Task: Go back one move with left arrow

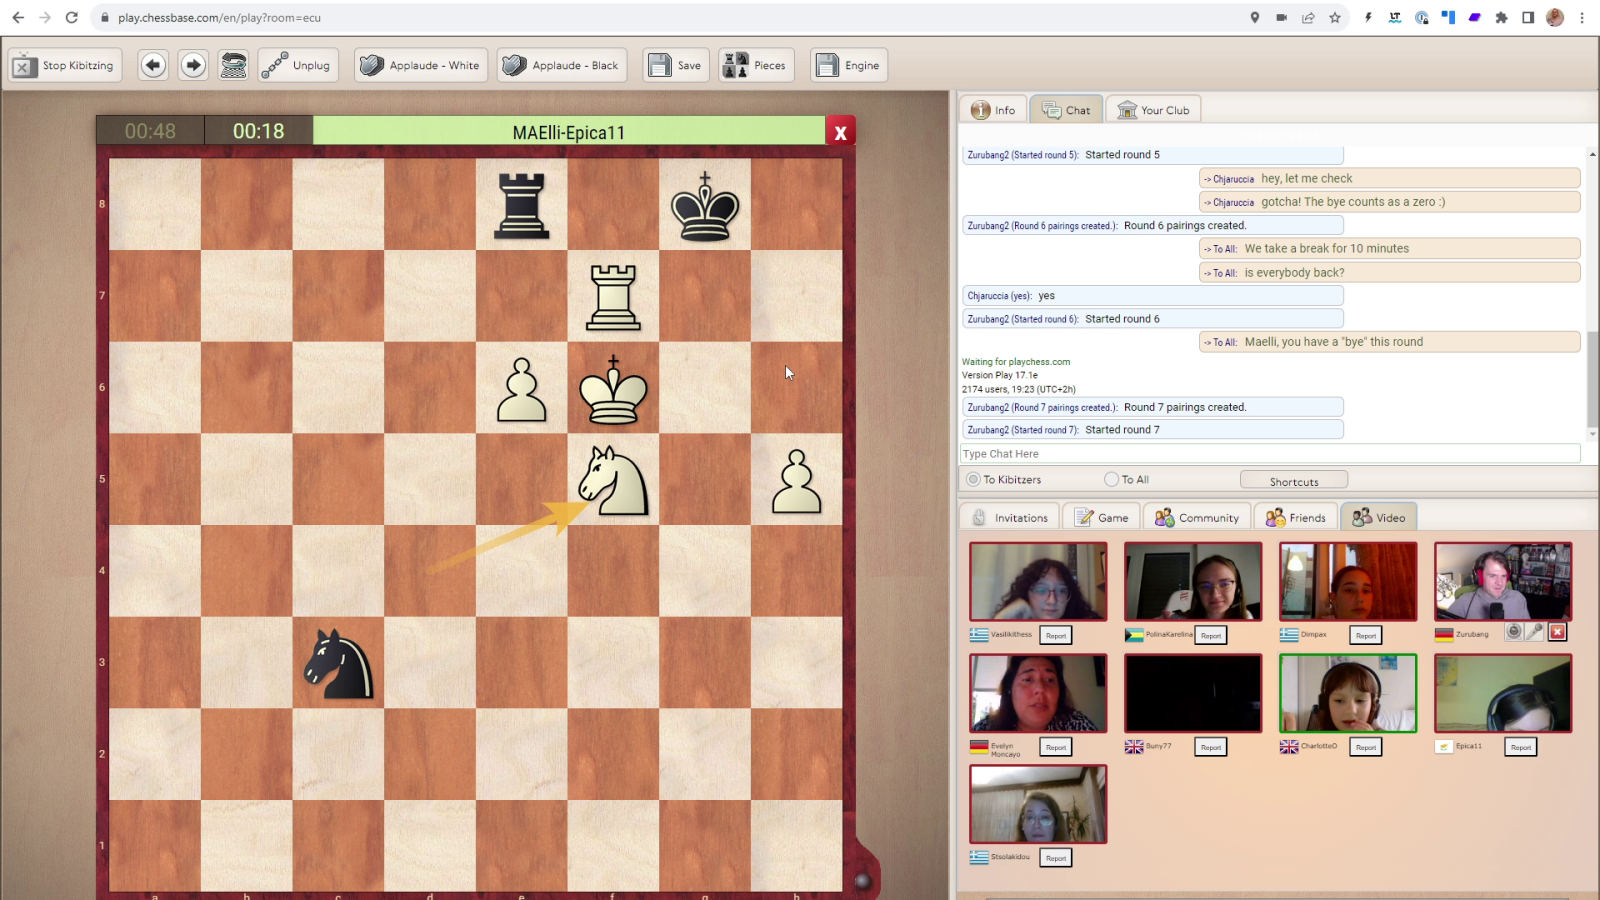Action: (153, 66)
